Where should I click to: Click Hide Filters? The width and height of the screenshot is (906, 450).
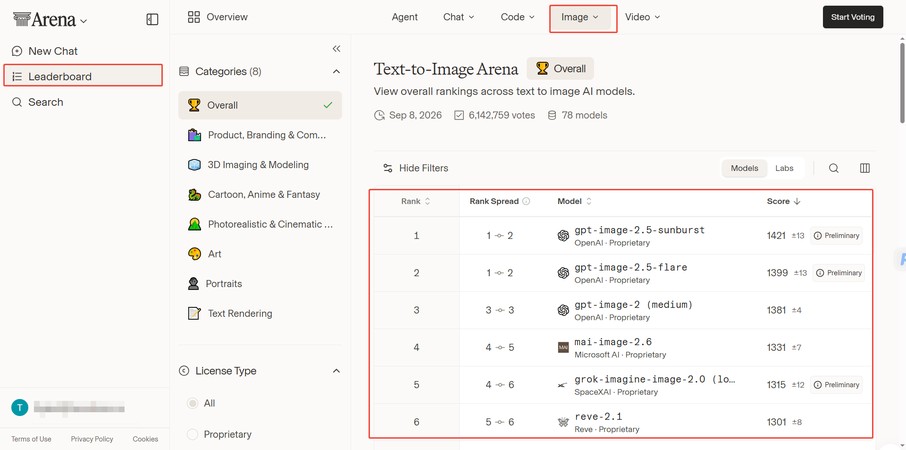415,168
